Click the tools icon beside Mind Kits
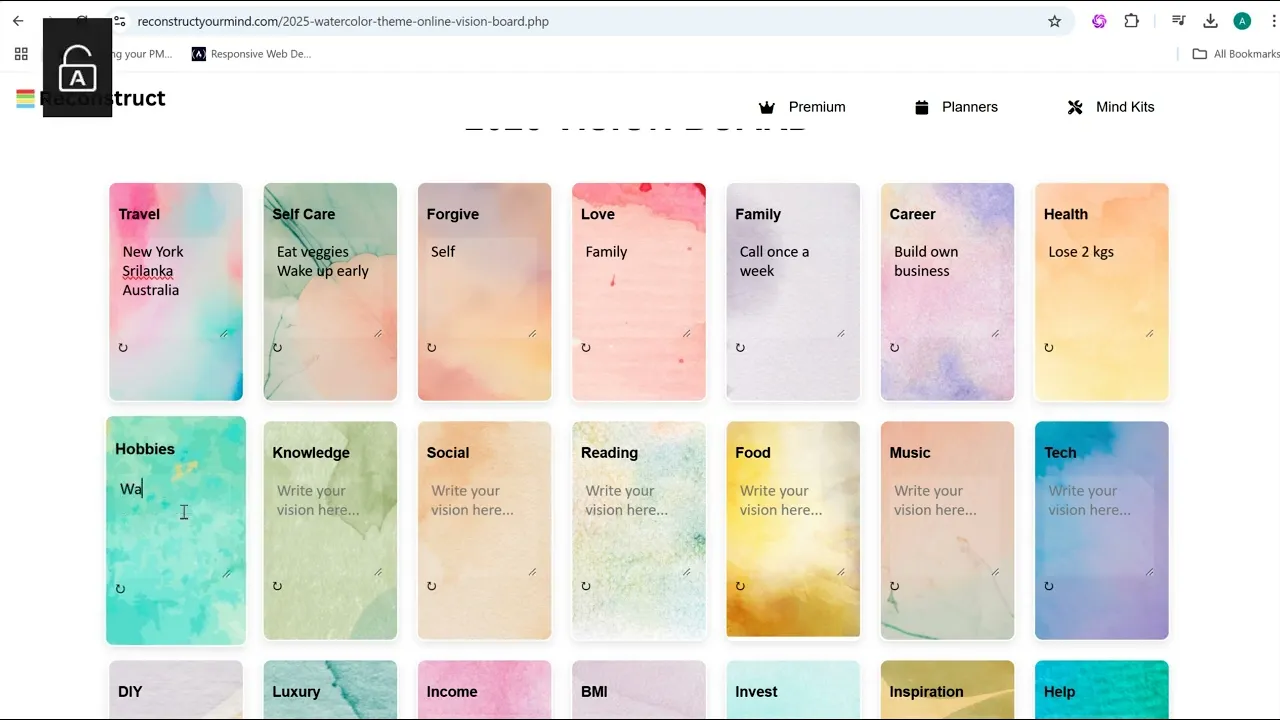The width and height of the screenshot is (1280, 720). pyautogui.click(x=1075, y=107)
